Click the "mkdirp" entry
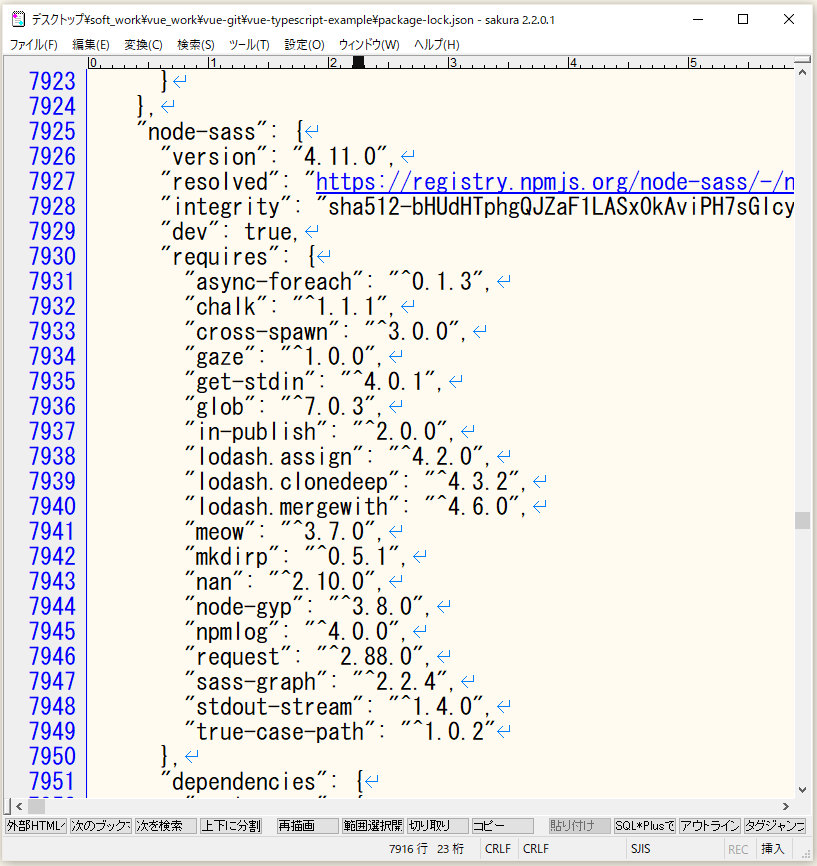817x866 pixels. tap(295, 557)
